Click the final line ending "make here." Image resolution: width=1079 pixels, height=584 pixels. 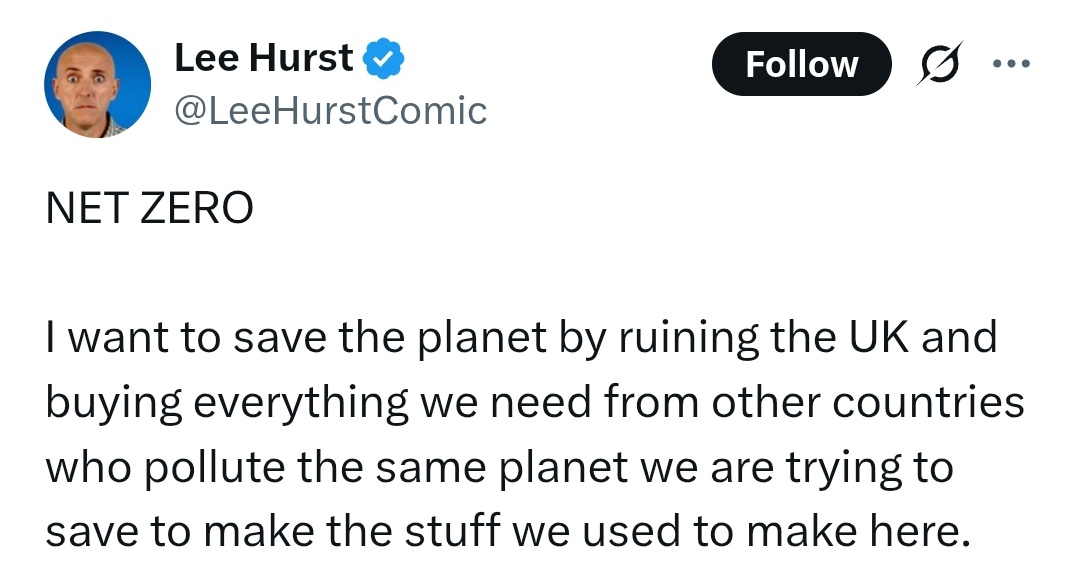coord(508,532)
